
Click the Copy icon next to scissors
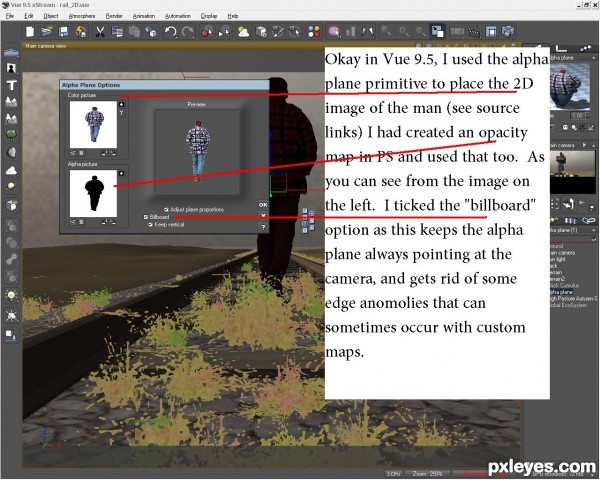[x=117, y=31]
